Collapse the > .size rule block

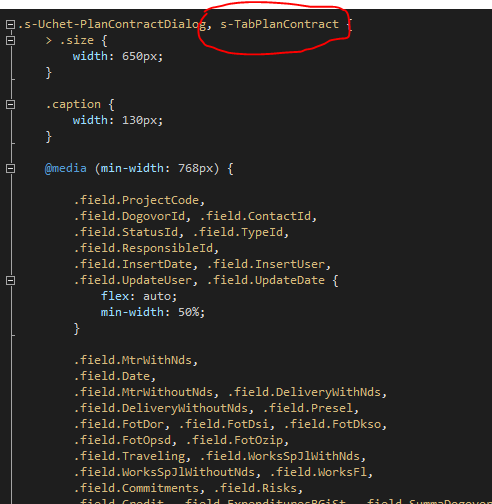[10, 40]
